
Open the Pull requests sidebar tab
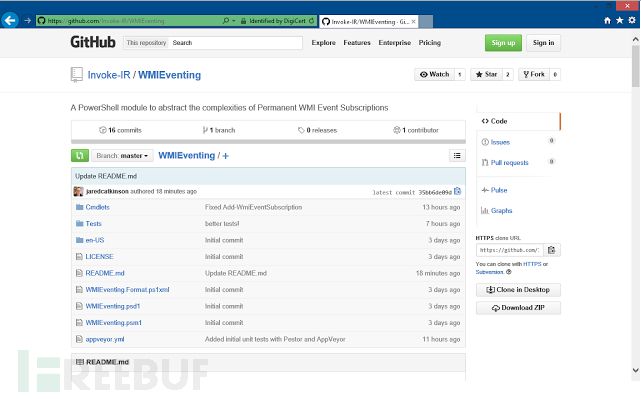[x=509, y=163]
